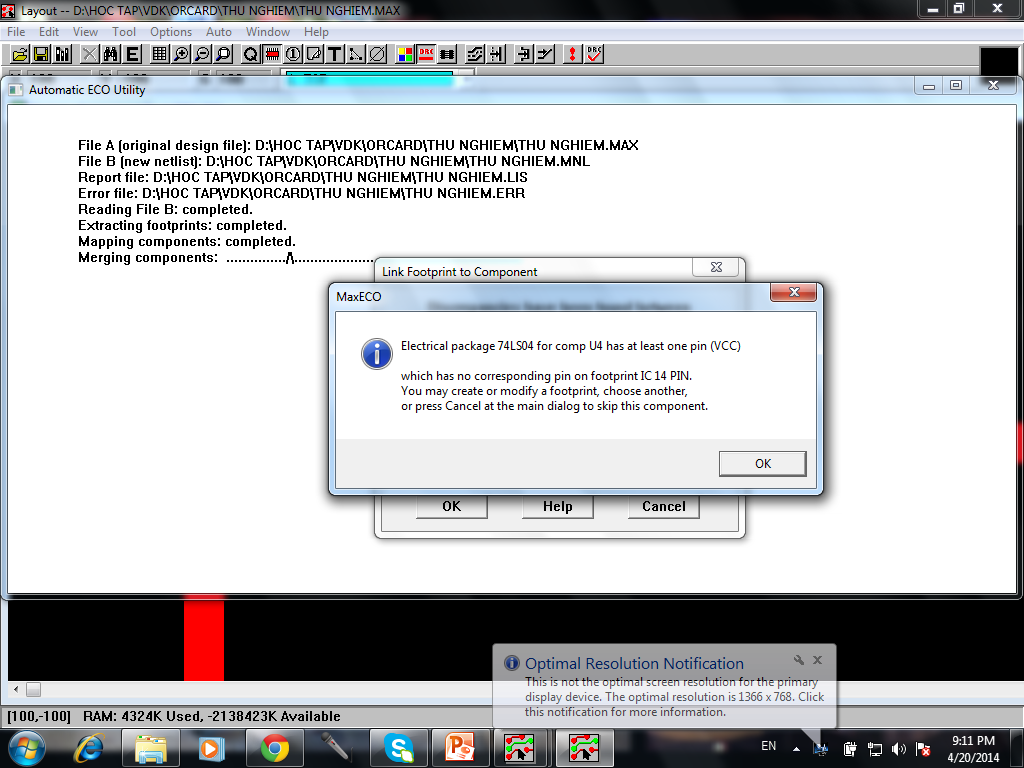
Task: Select the Edit Segment mode icon
Action: click(x=524, y=54)
